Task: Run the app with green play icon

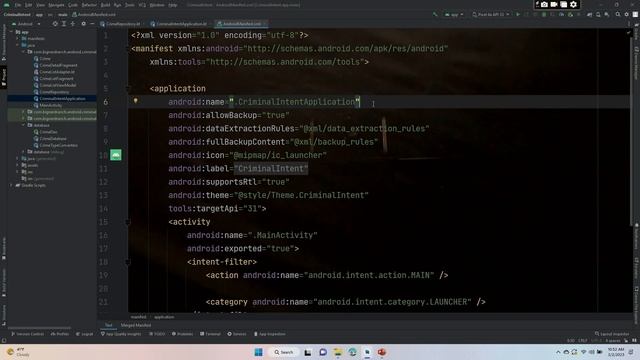Action: coord(518,14)
